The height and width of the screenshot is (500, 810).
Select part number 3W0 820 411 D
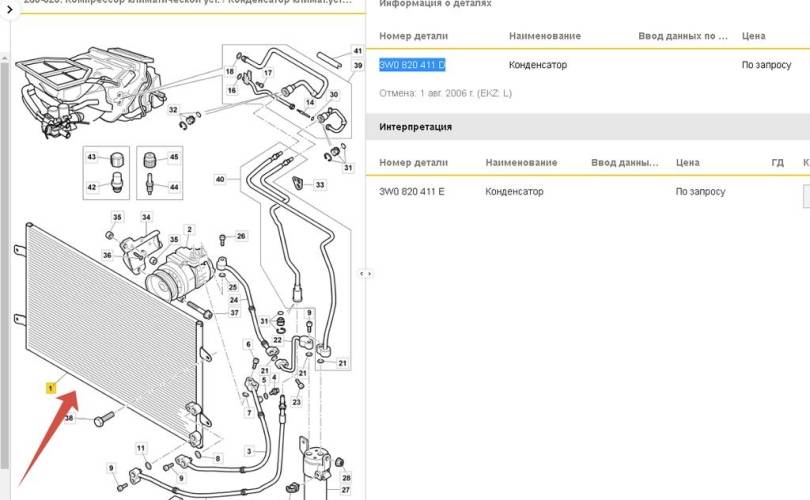pyautogui.click(x=412, y=65)
